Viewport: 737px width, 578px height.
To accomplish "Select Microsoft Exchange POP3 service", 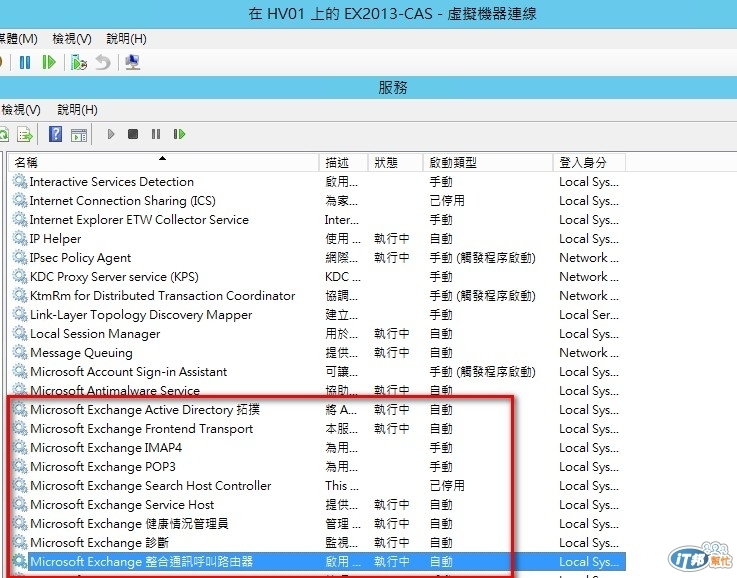I will (102, 467).
